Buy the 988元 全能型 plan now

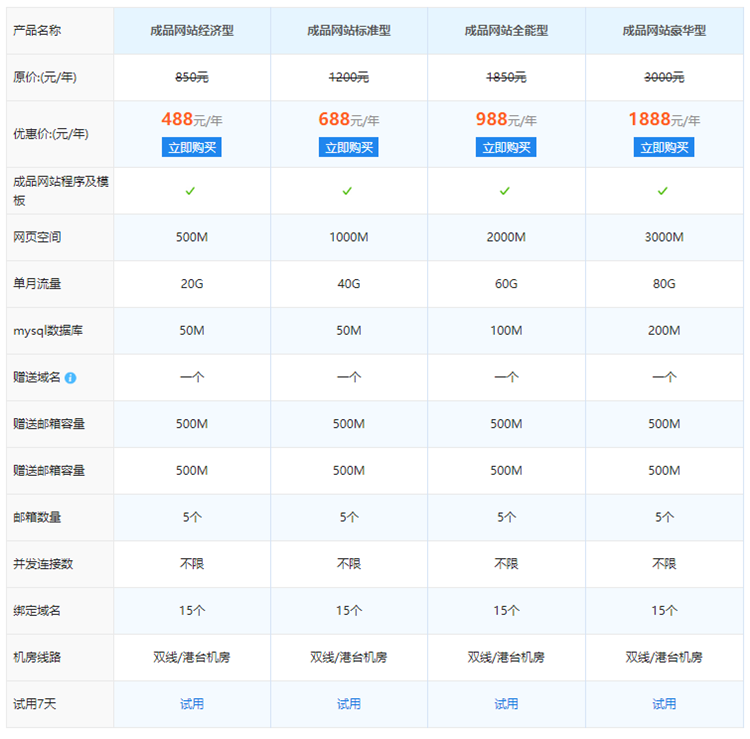pos(506,147)
